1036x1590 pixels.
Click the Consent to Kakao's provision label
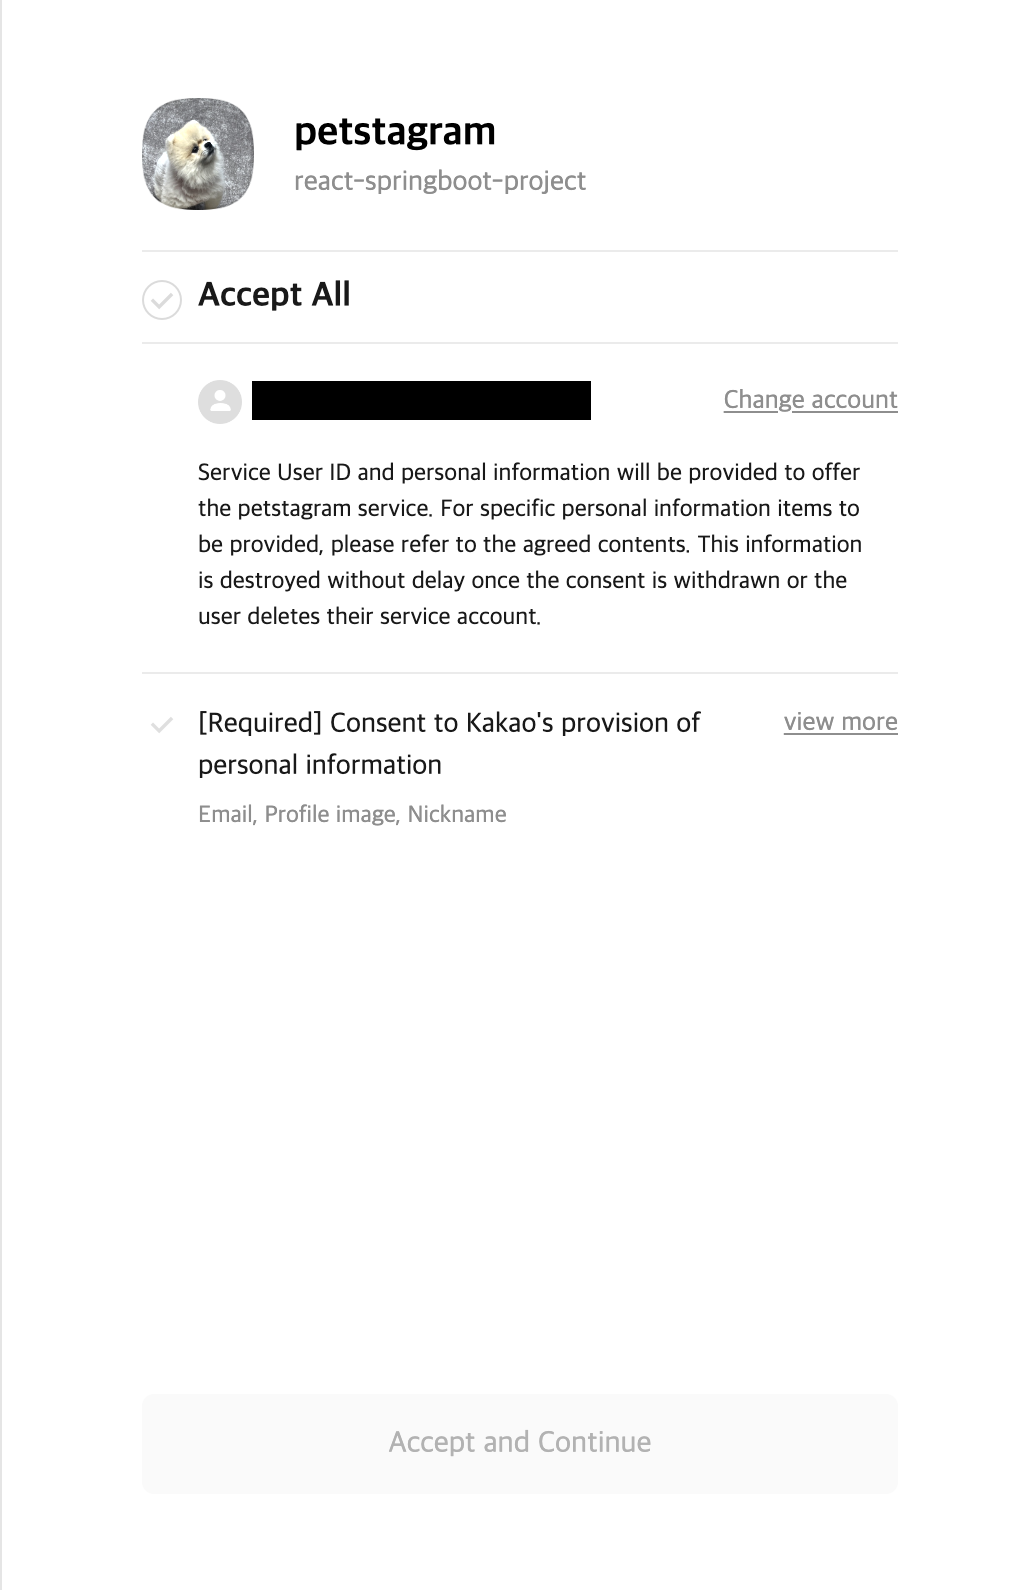pos(515,723)
